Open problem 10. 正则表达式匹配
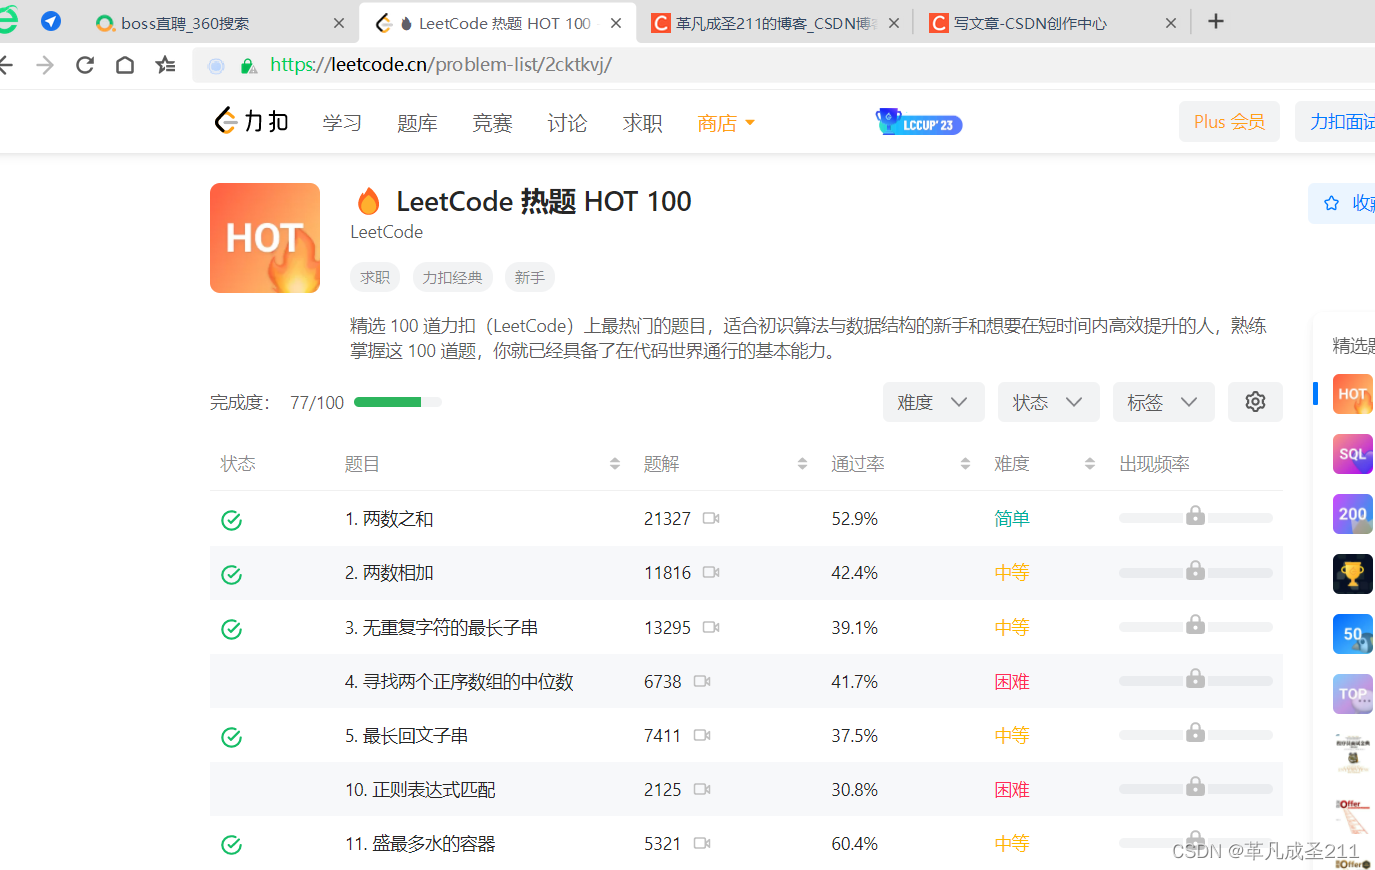Screen dimensions: 1375x870 click(420, 790)
